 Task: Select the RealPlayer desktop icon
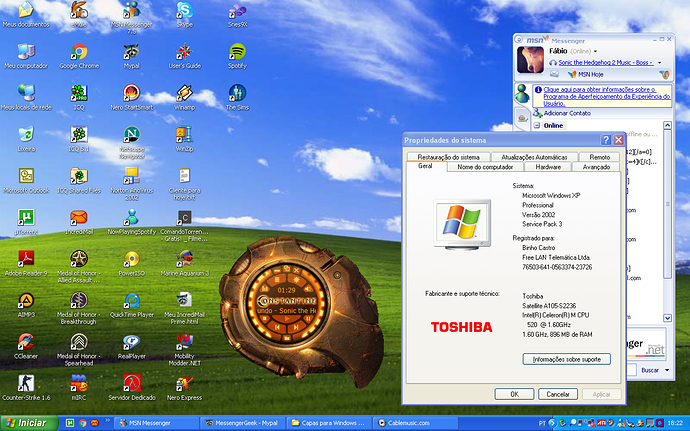point(132,346)
